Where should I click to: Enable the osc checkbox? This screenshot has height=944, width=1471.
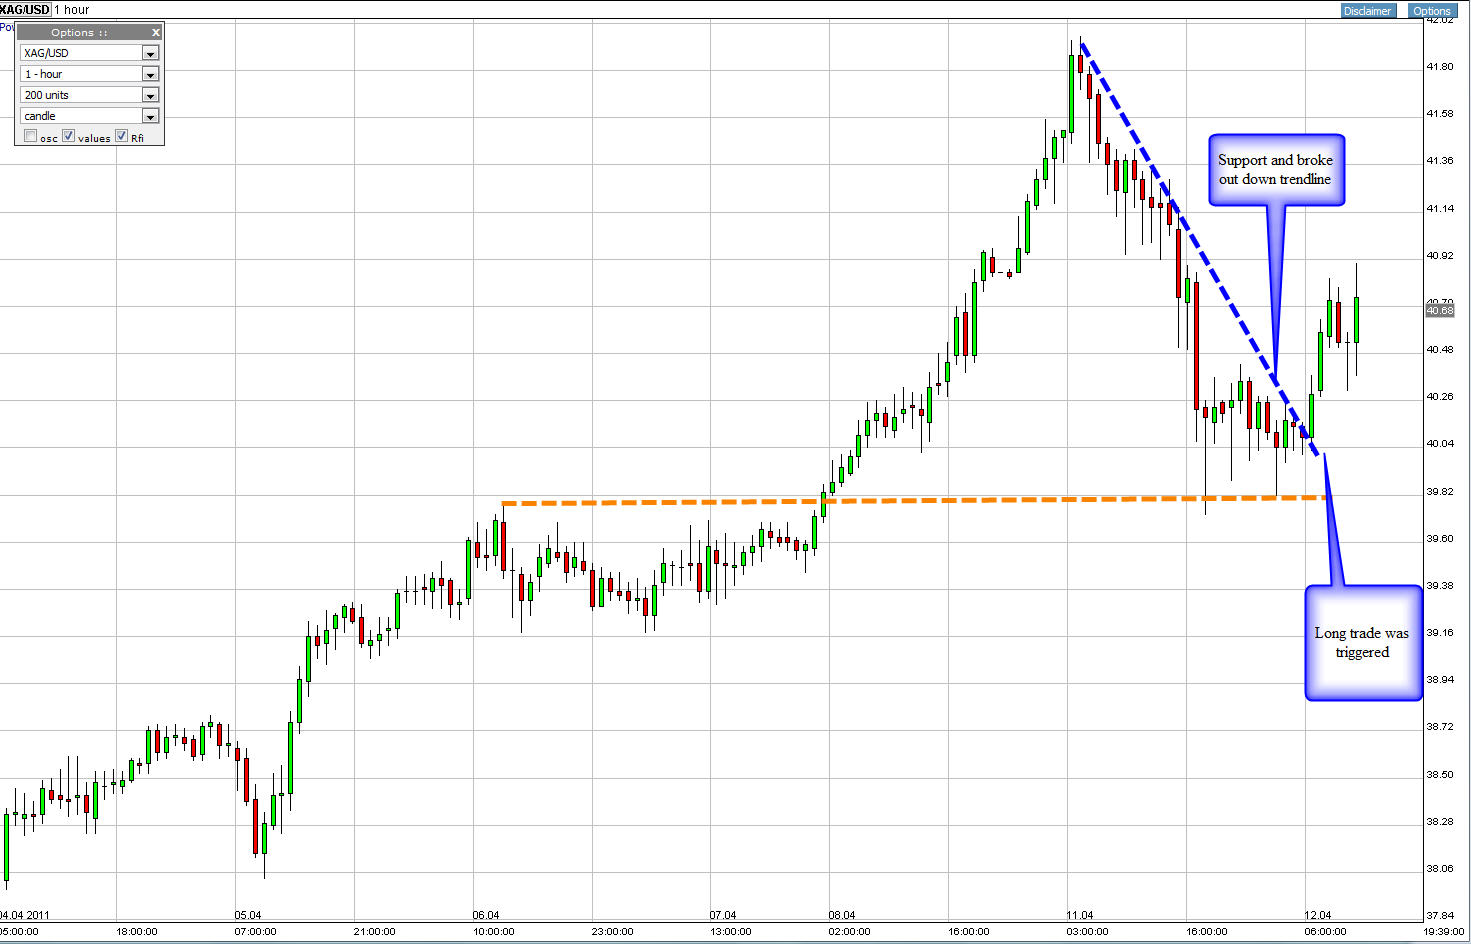click(x=31, y=136)
